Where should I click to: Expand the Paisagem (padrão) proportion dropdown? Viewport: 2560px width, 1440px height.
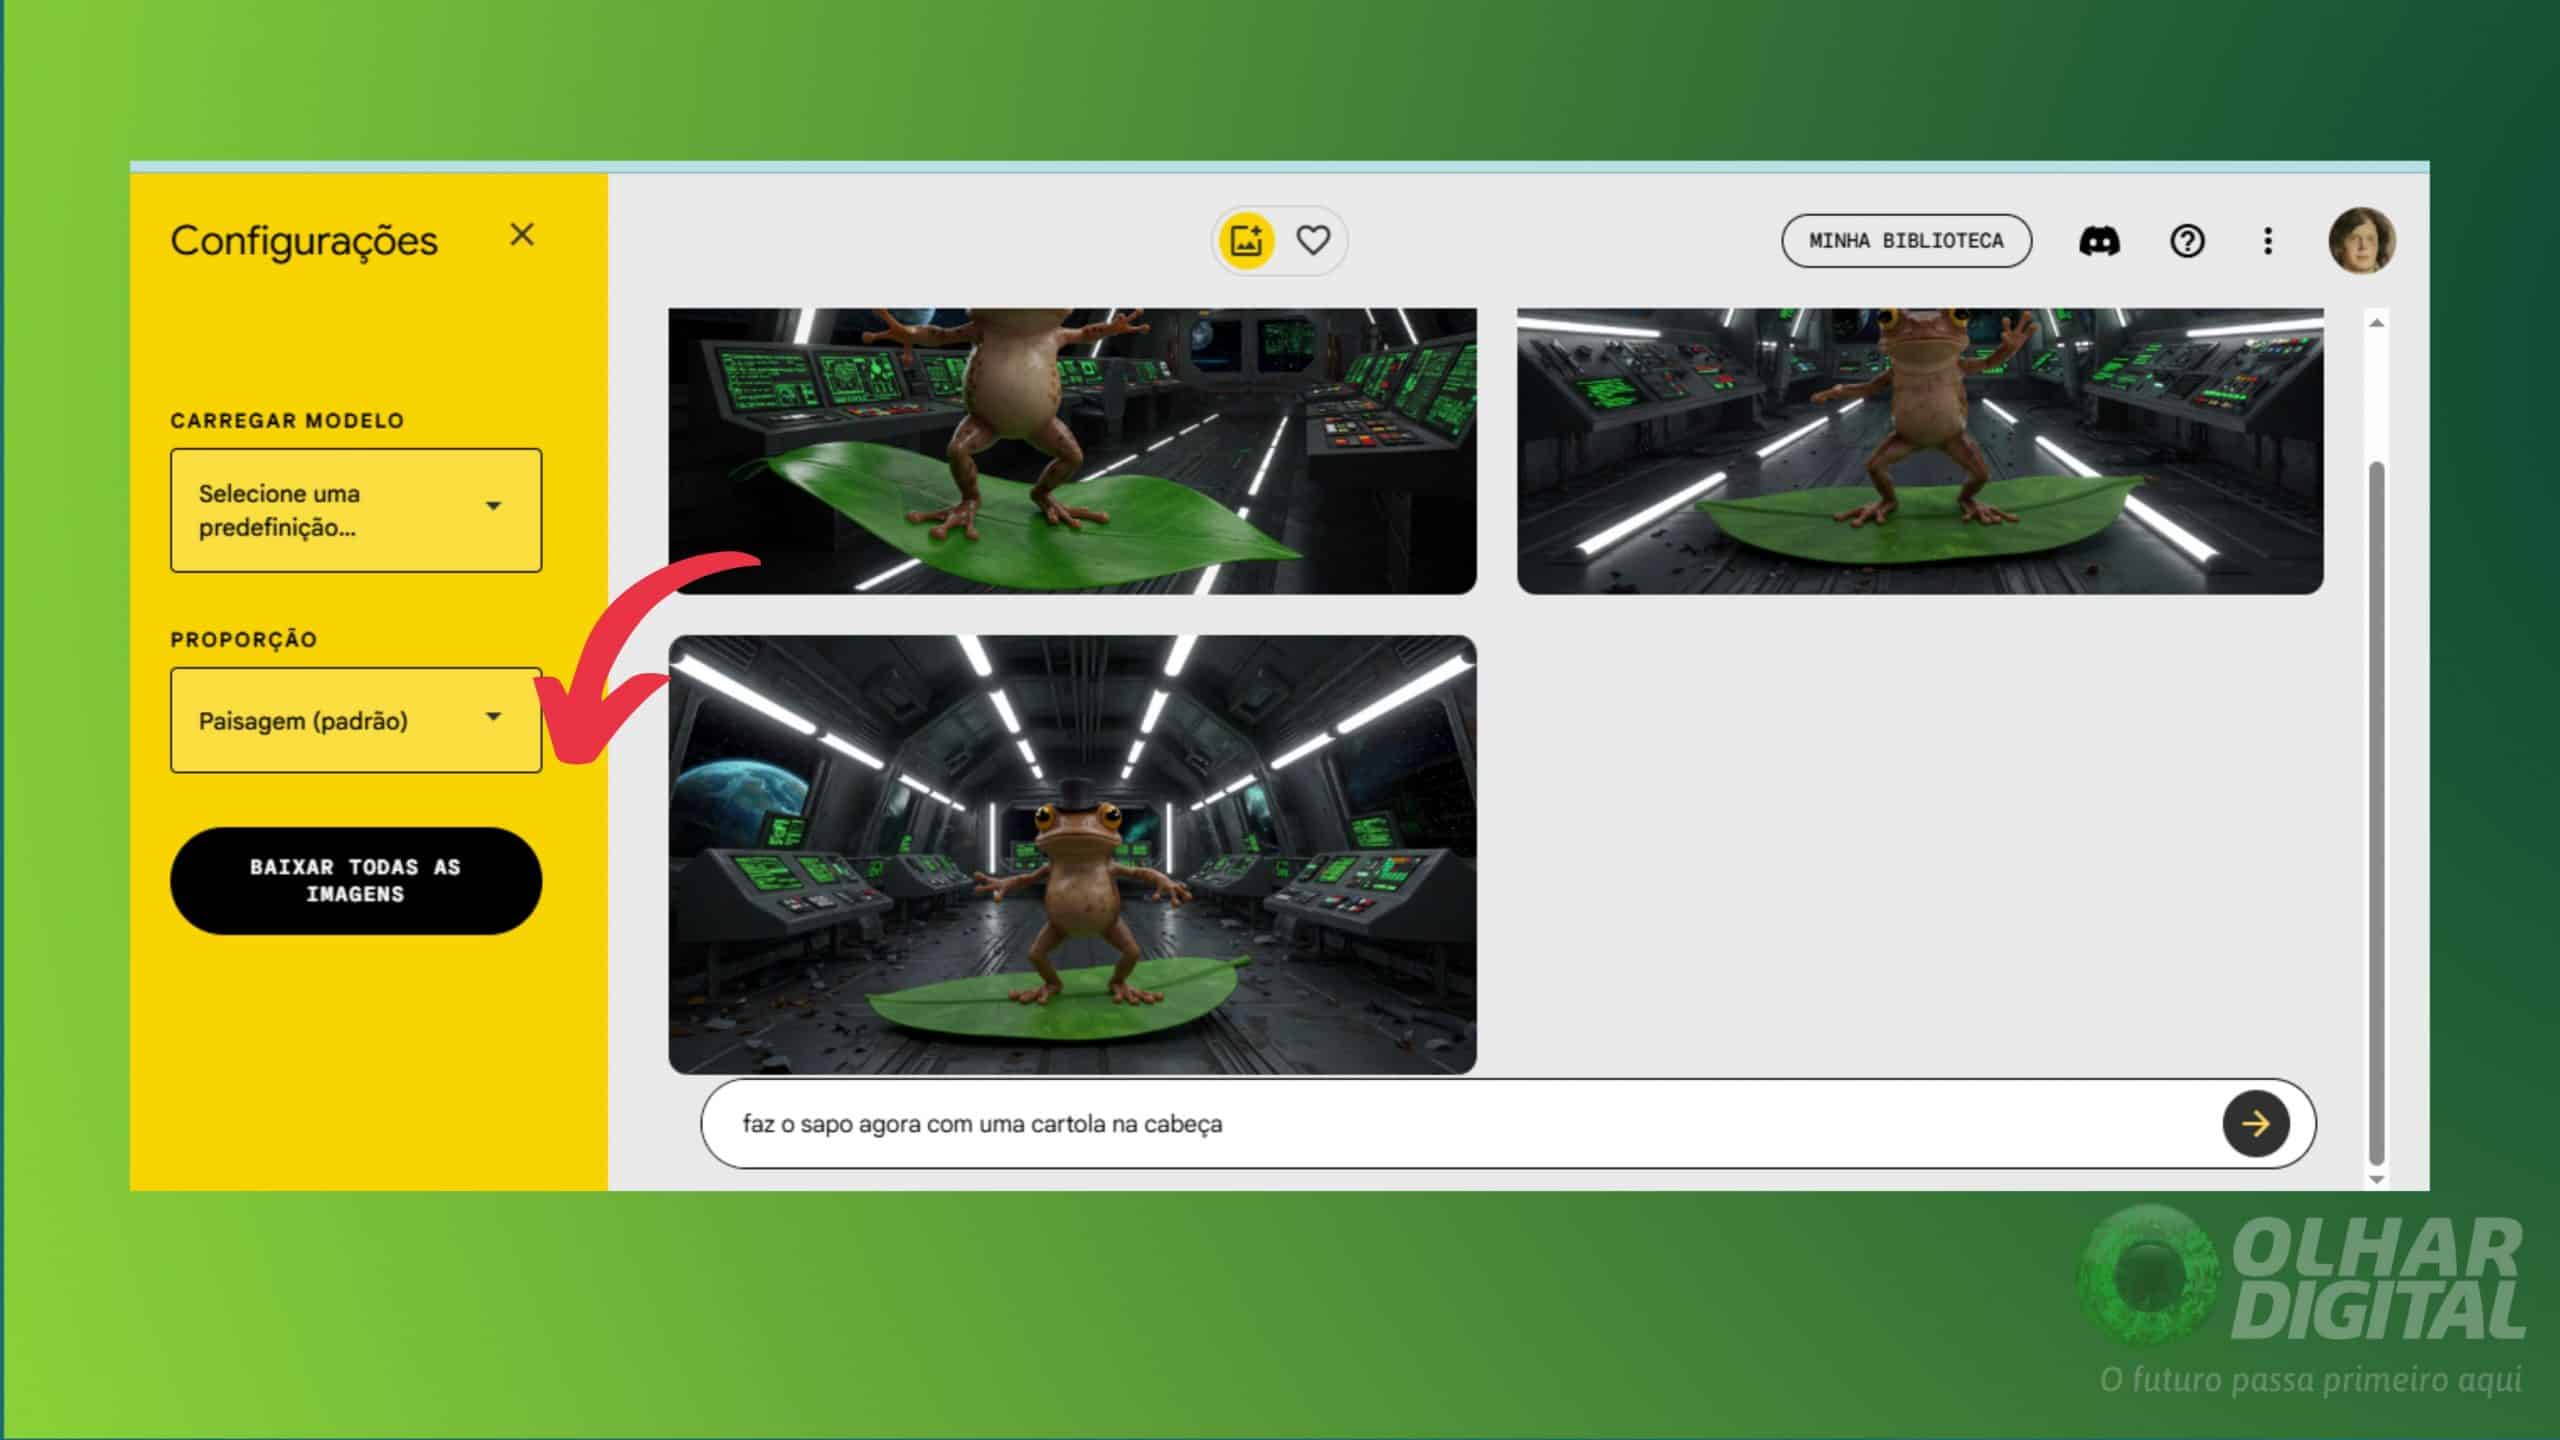[x=356, y=720]
